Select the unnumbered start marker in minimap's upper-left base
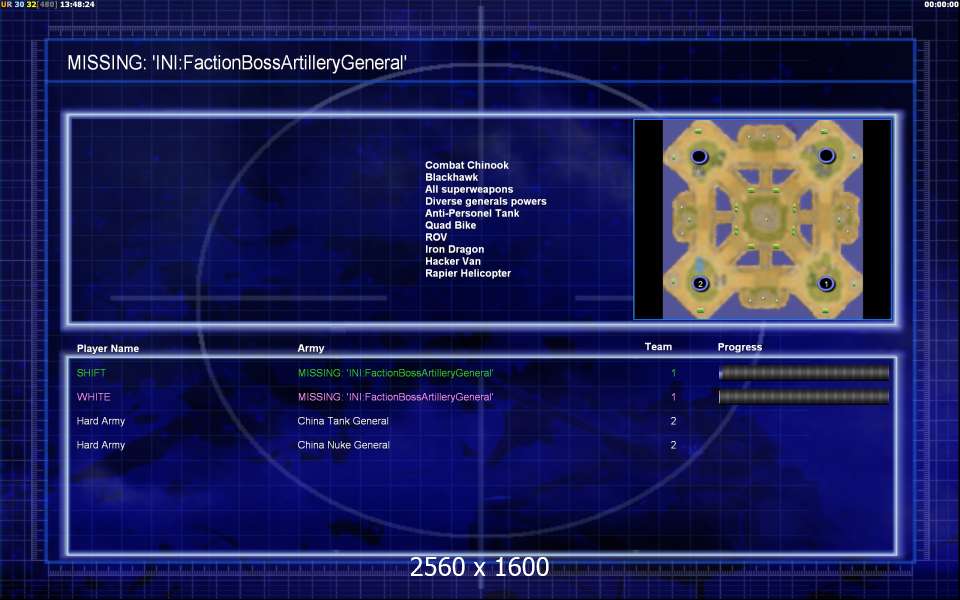The height and width of the screenshot is (600, 960). (699, 156)
